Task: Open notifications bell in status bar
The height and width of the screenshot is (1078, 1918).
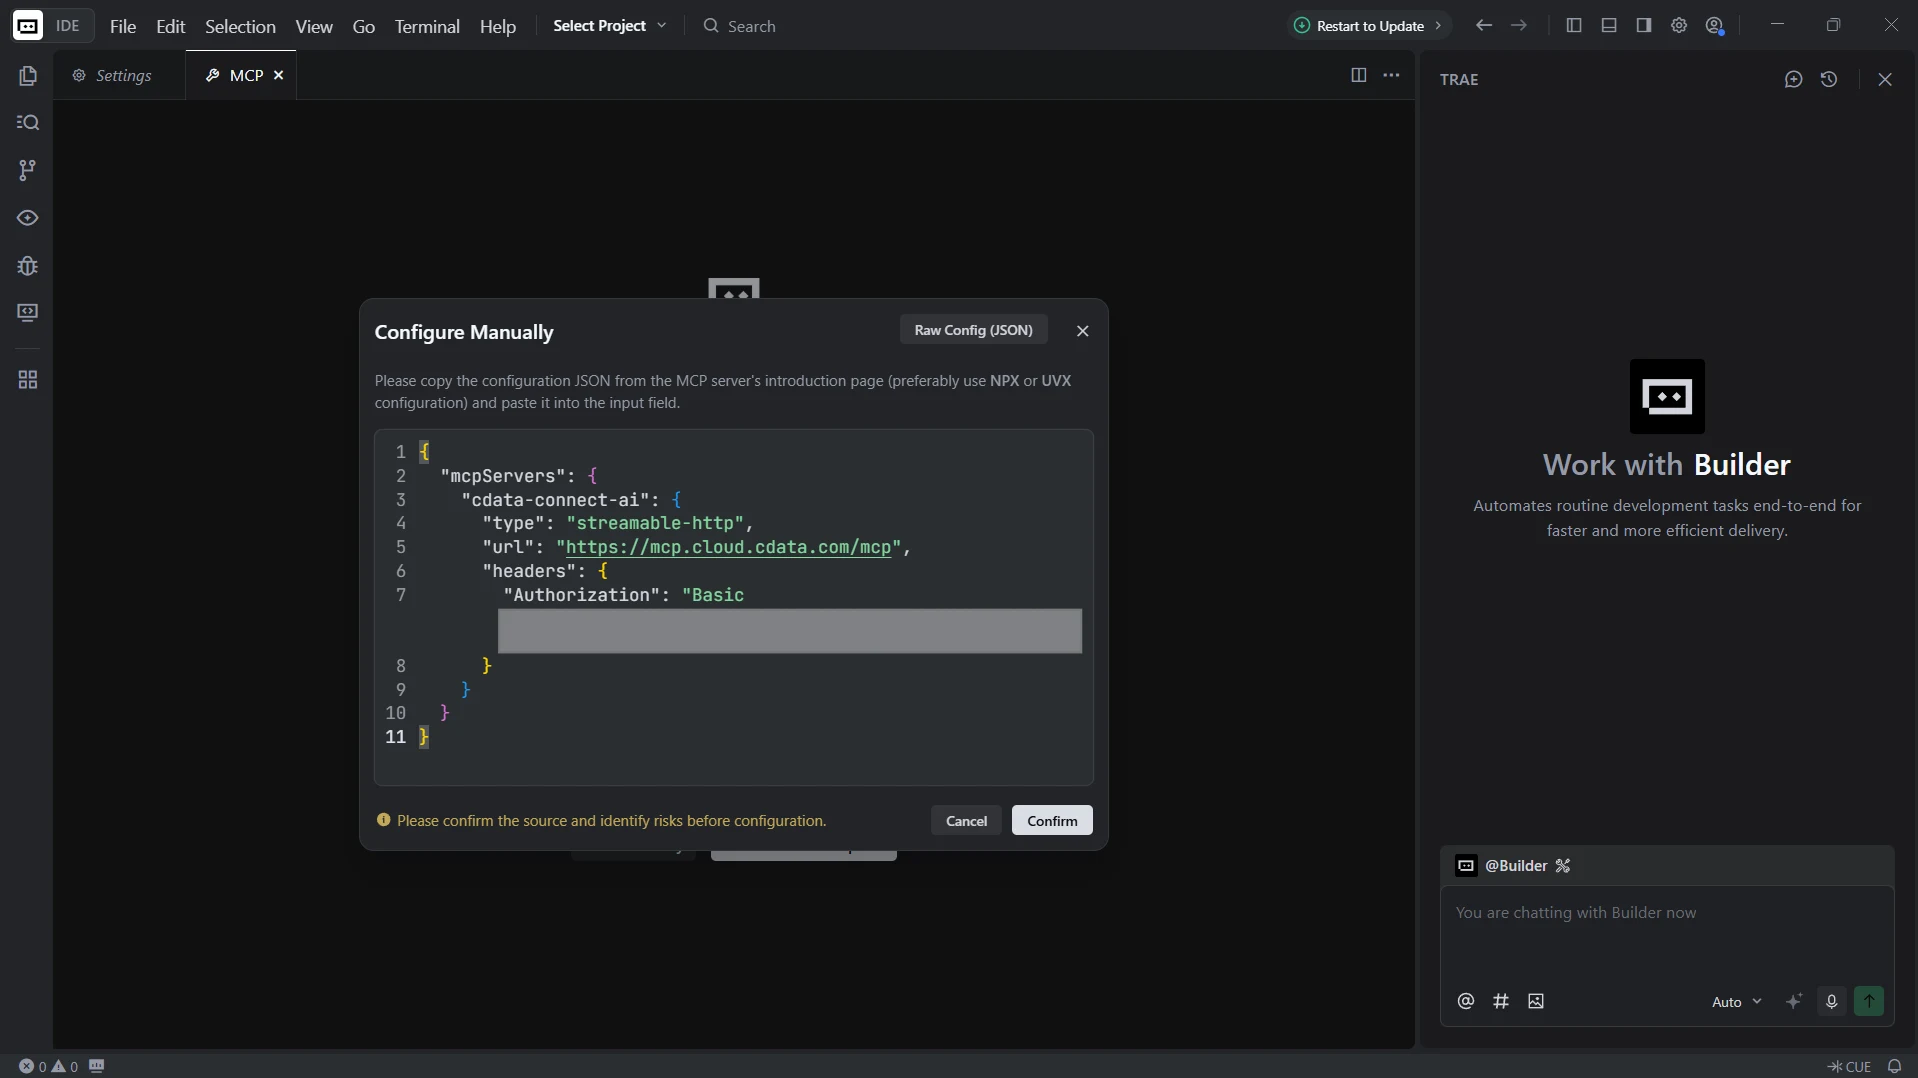Action: click(1894, 1066)
